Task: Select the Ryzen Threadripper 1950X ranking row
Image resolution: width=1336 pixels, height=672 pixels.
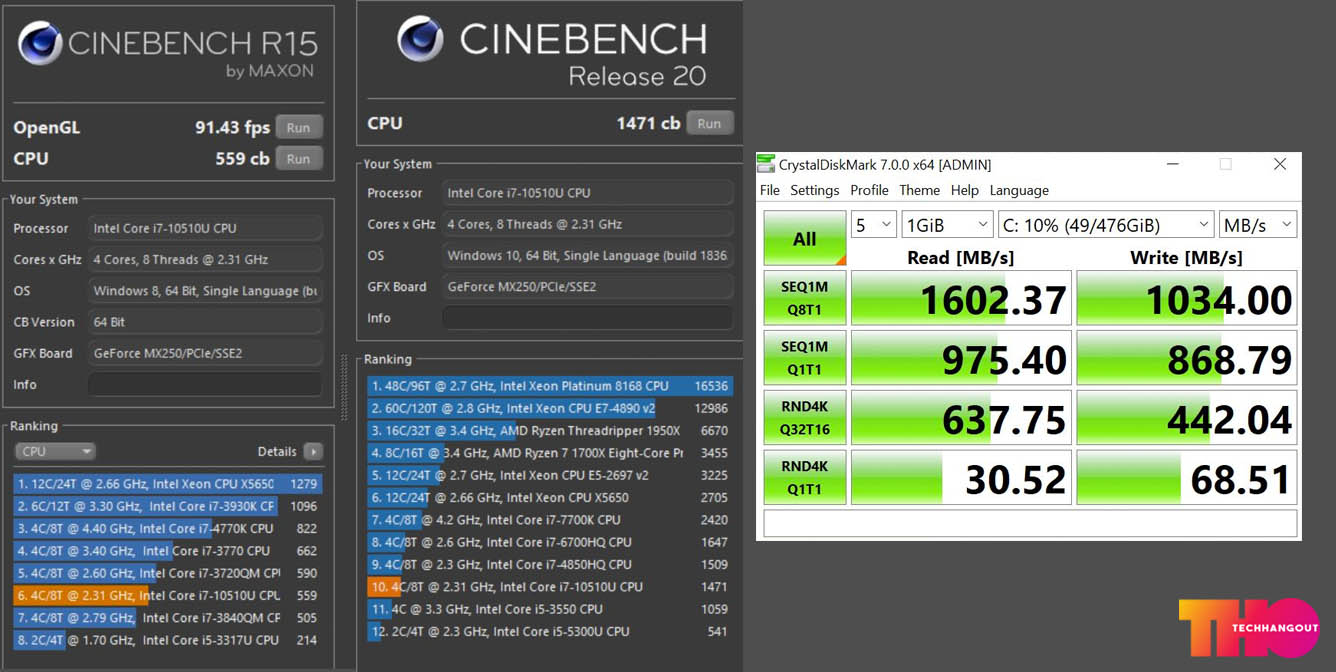Action: point(550,430)
